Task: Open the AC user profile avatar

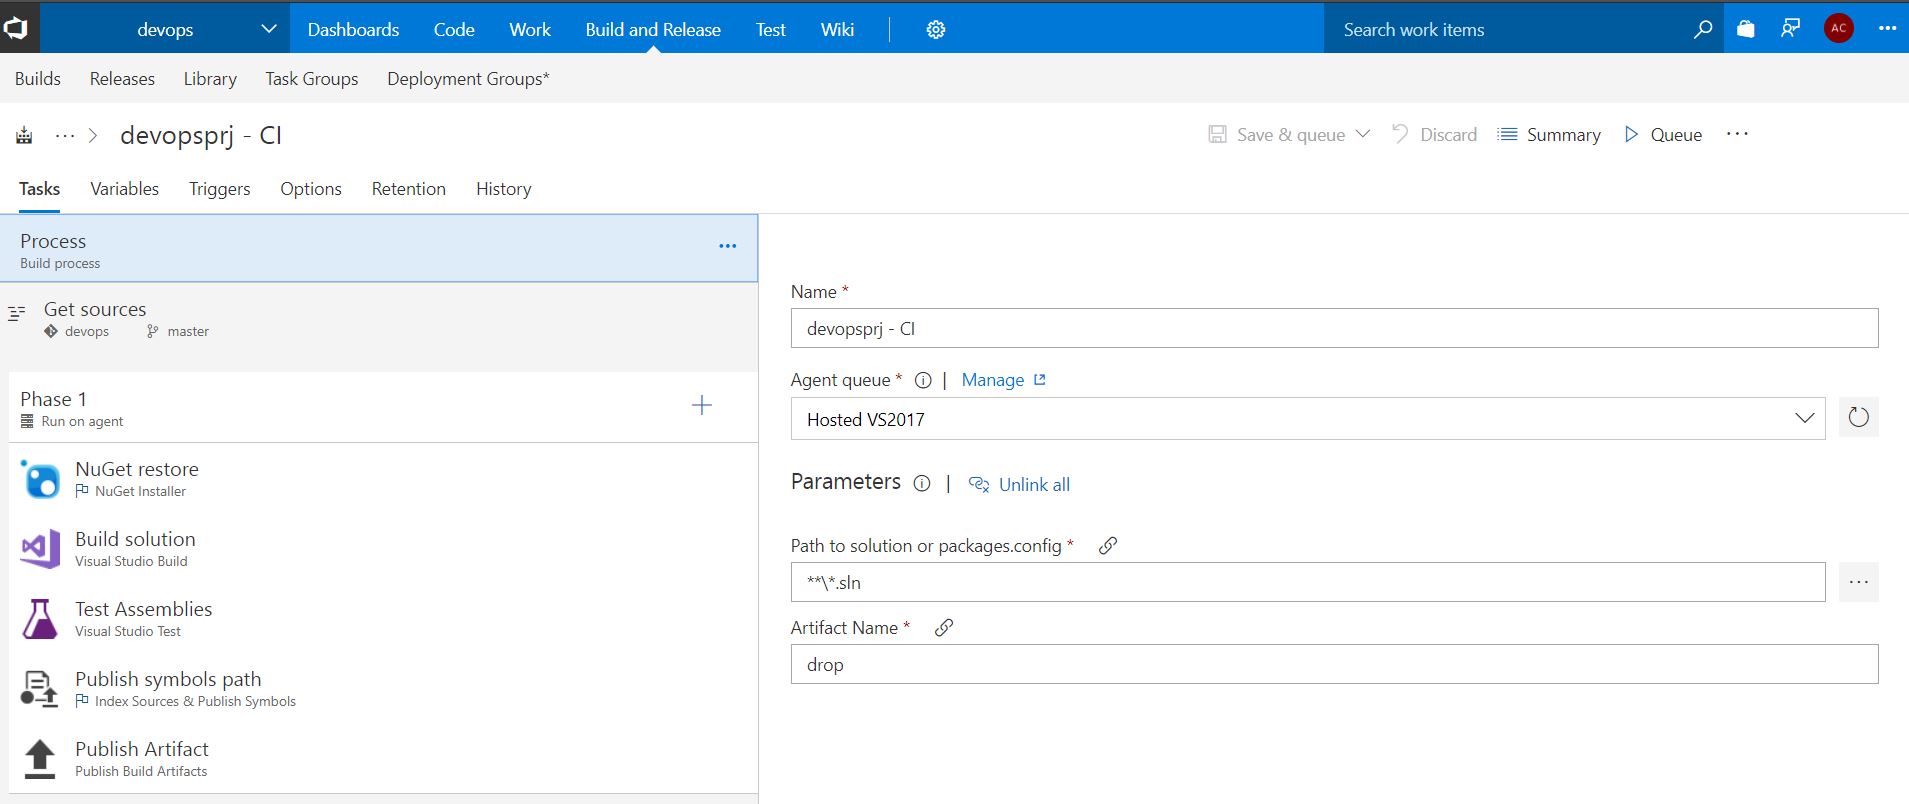Action: coord(1839,29)
